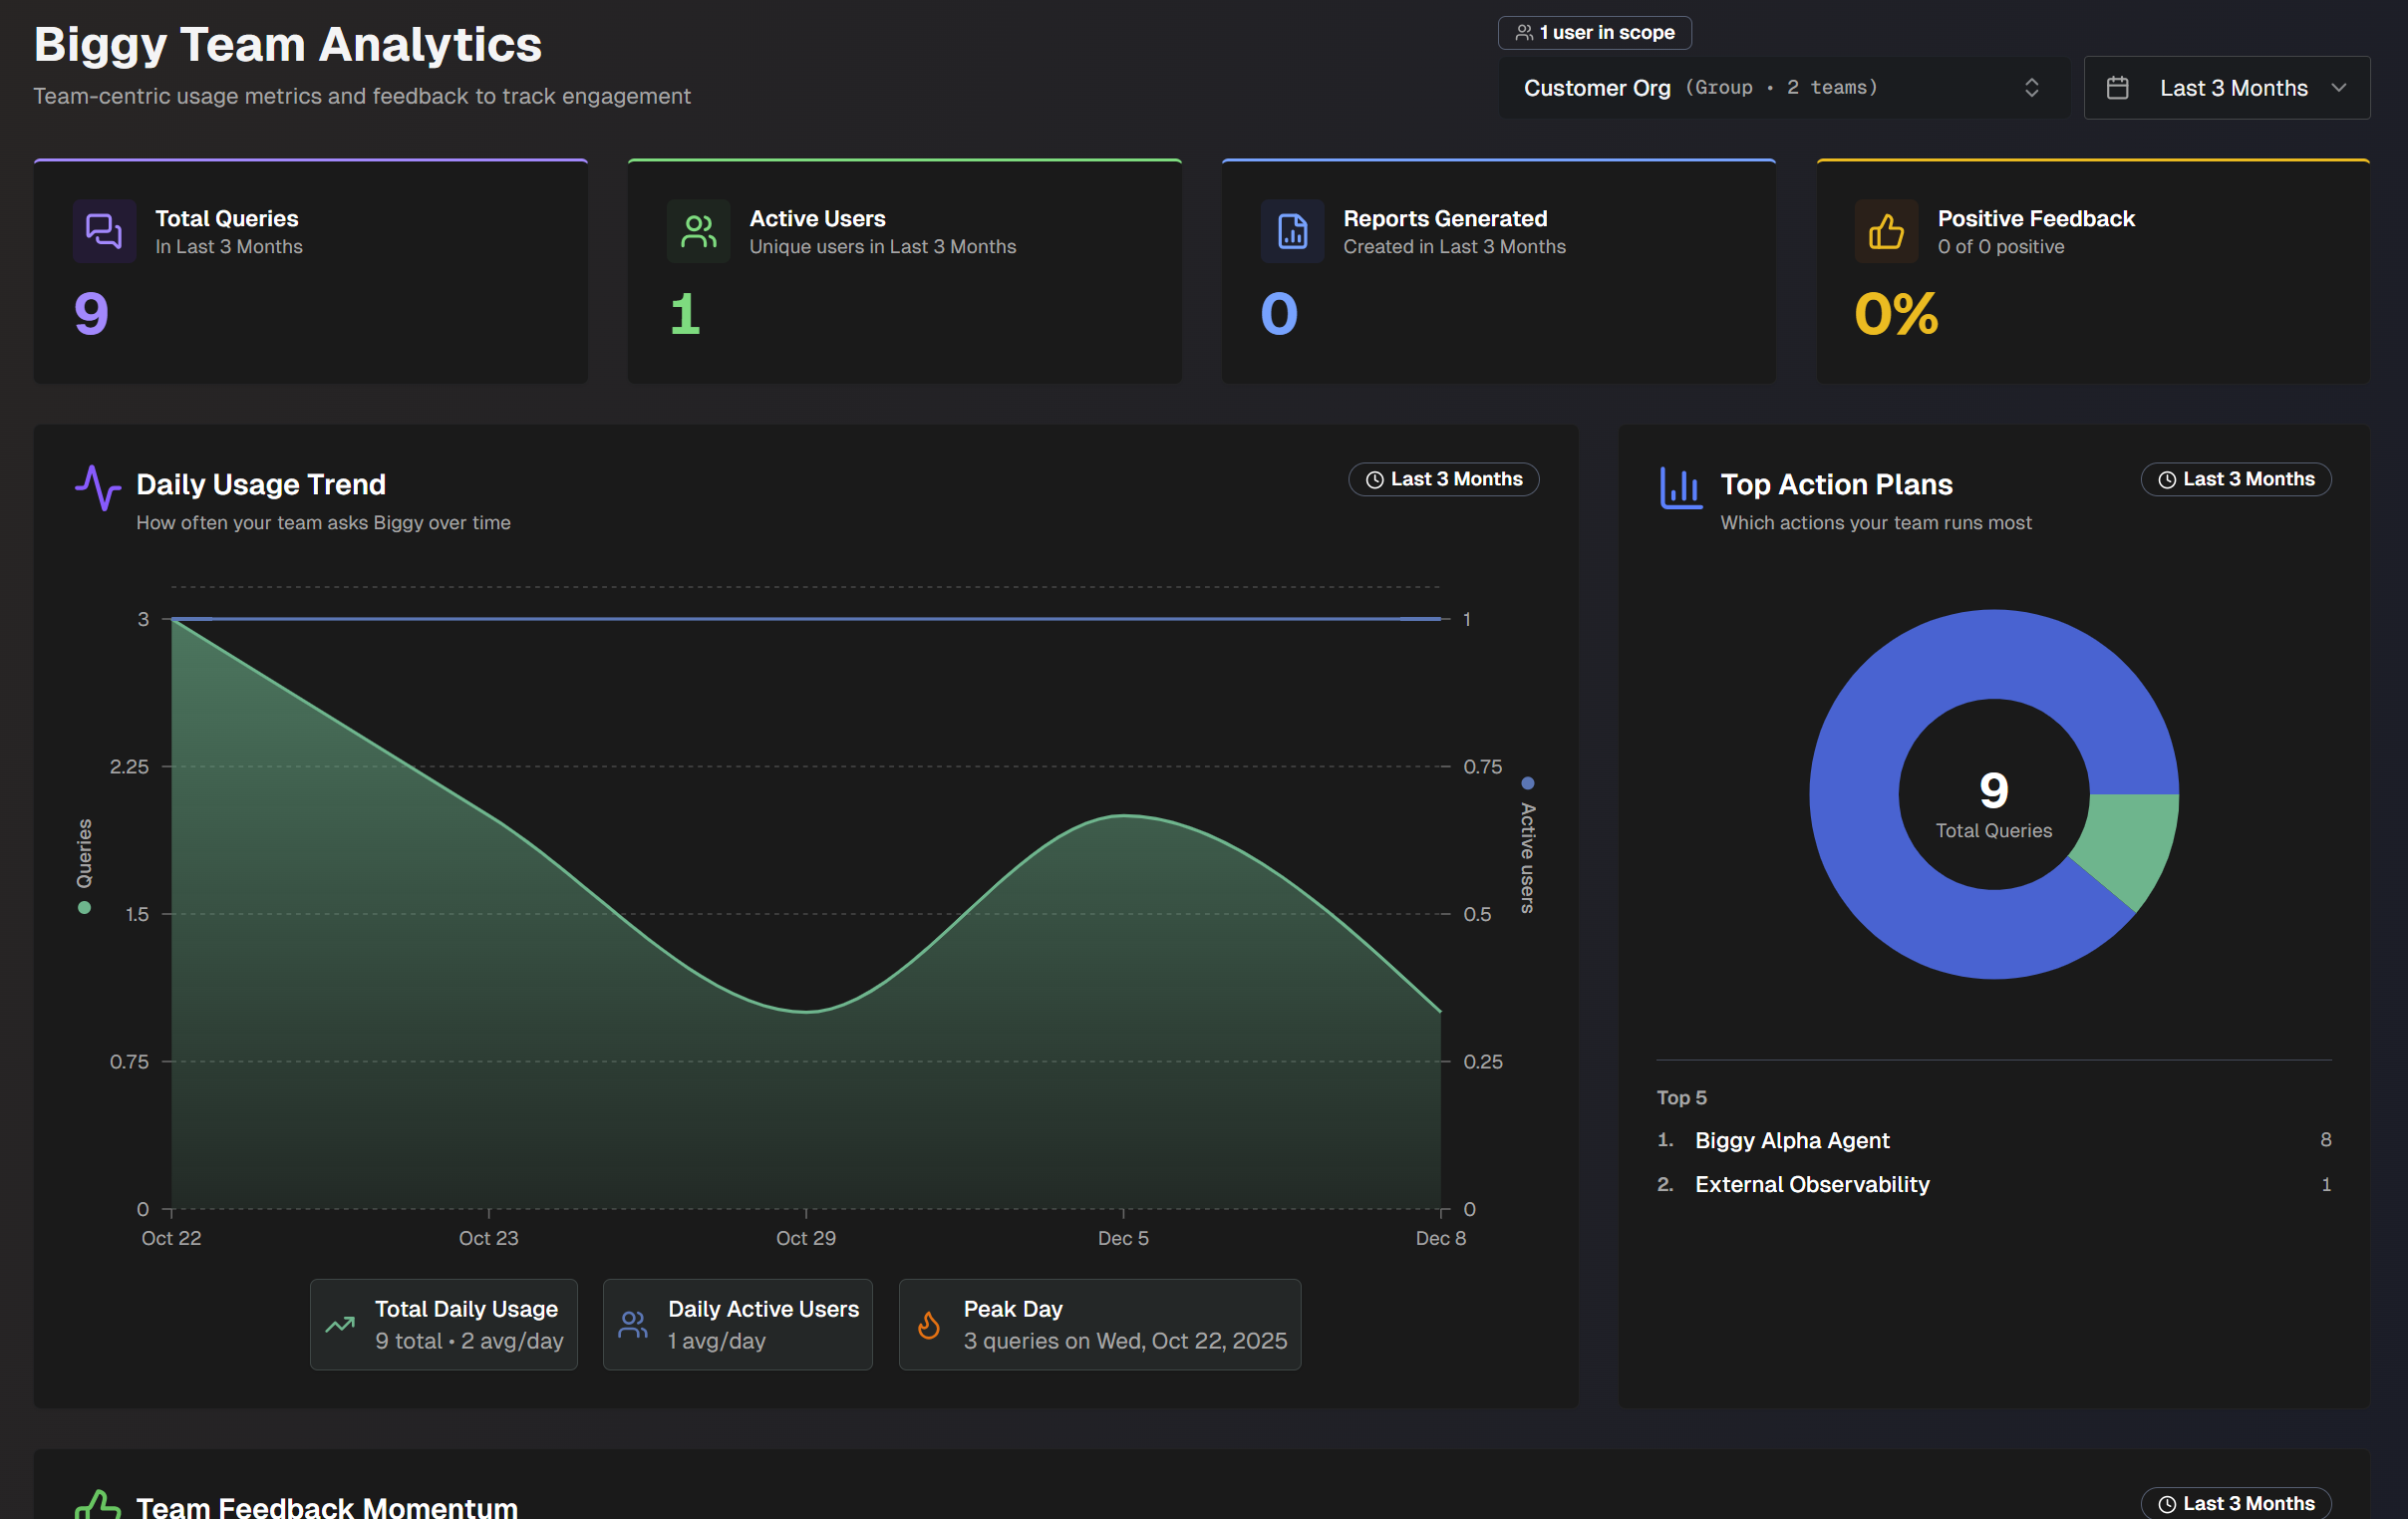Toggle the Active users legend dot
The height and width of the screenshot is (1519, 2408).
click(x=1527, y=783)
